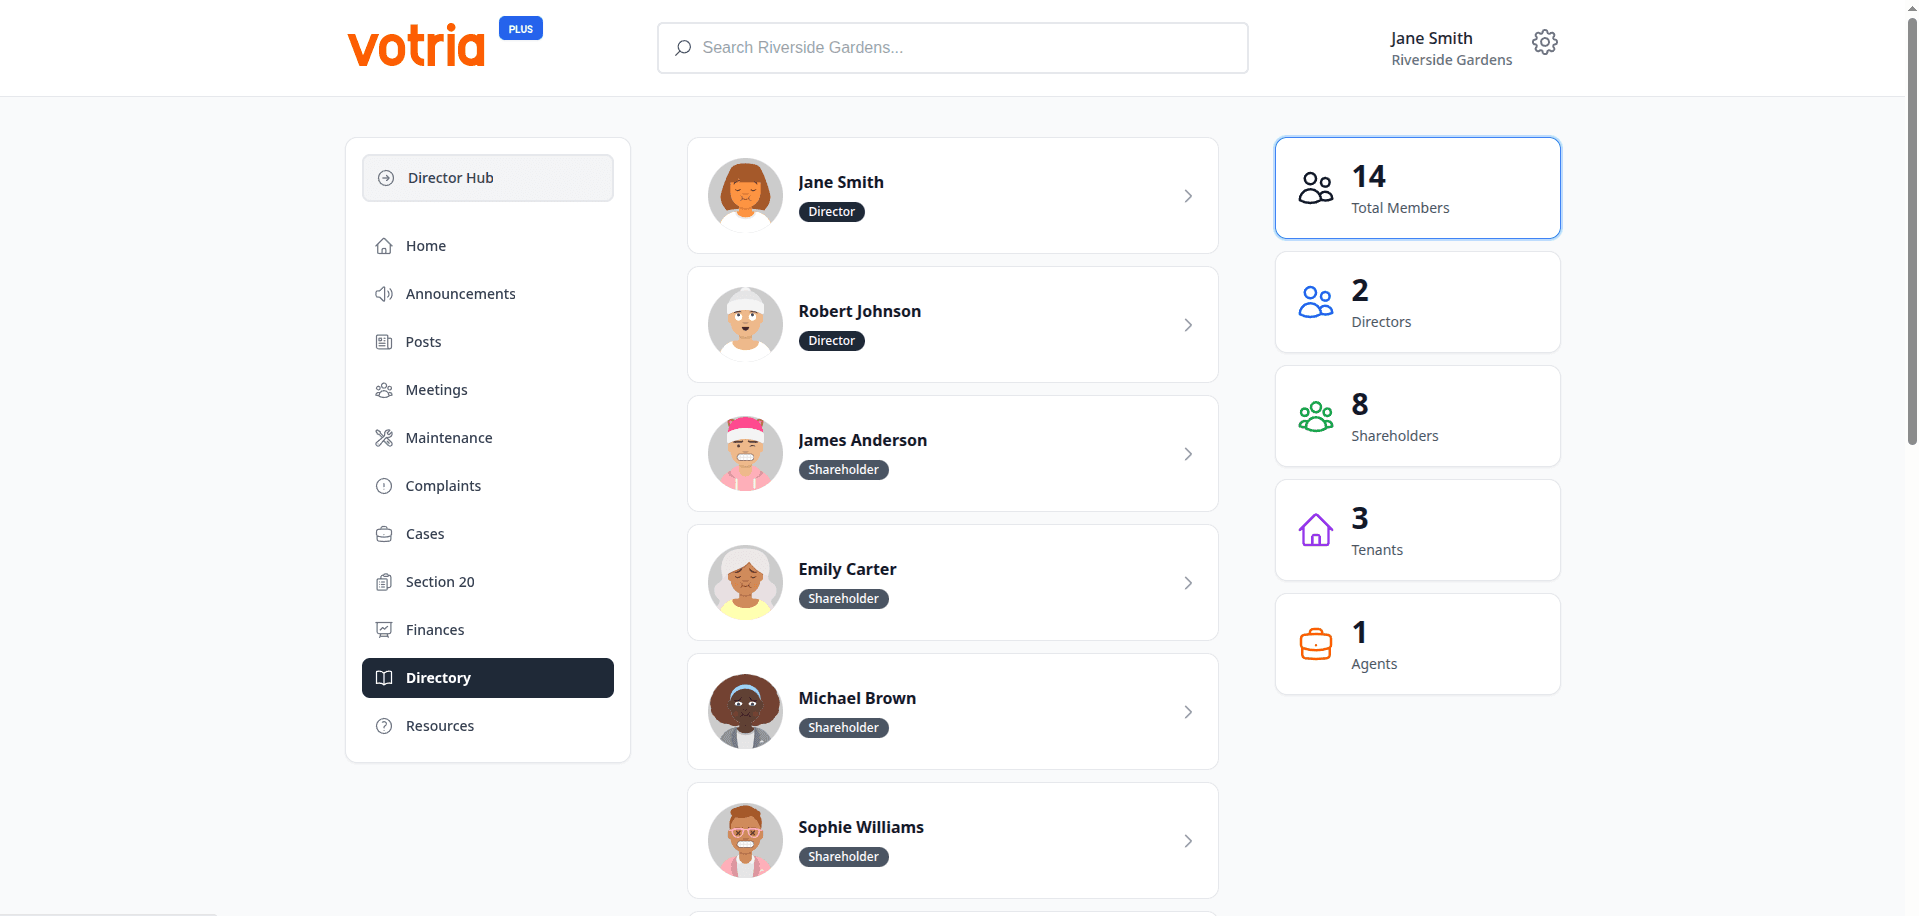Click the Maintenance tools icon in sidebar
Viewport: 1919px width, 916px height.
pyautogui.click(x=384, y=437)
